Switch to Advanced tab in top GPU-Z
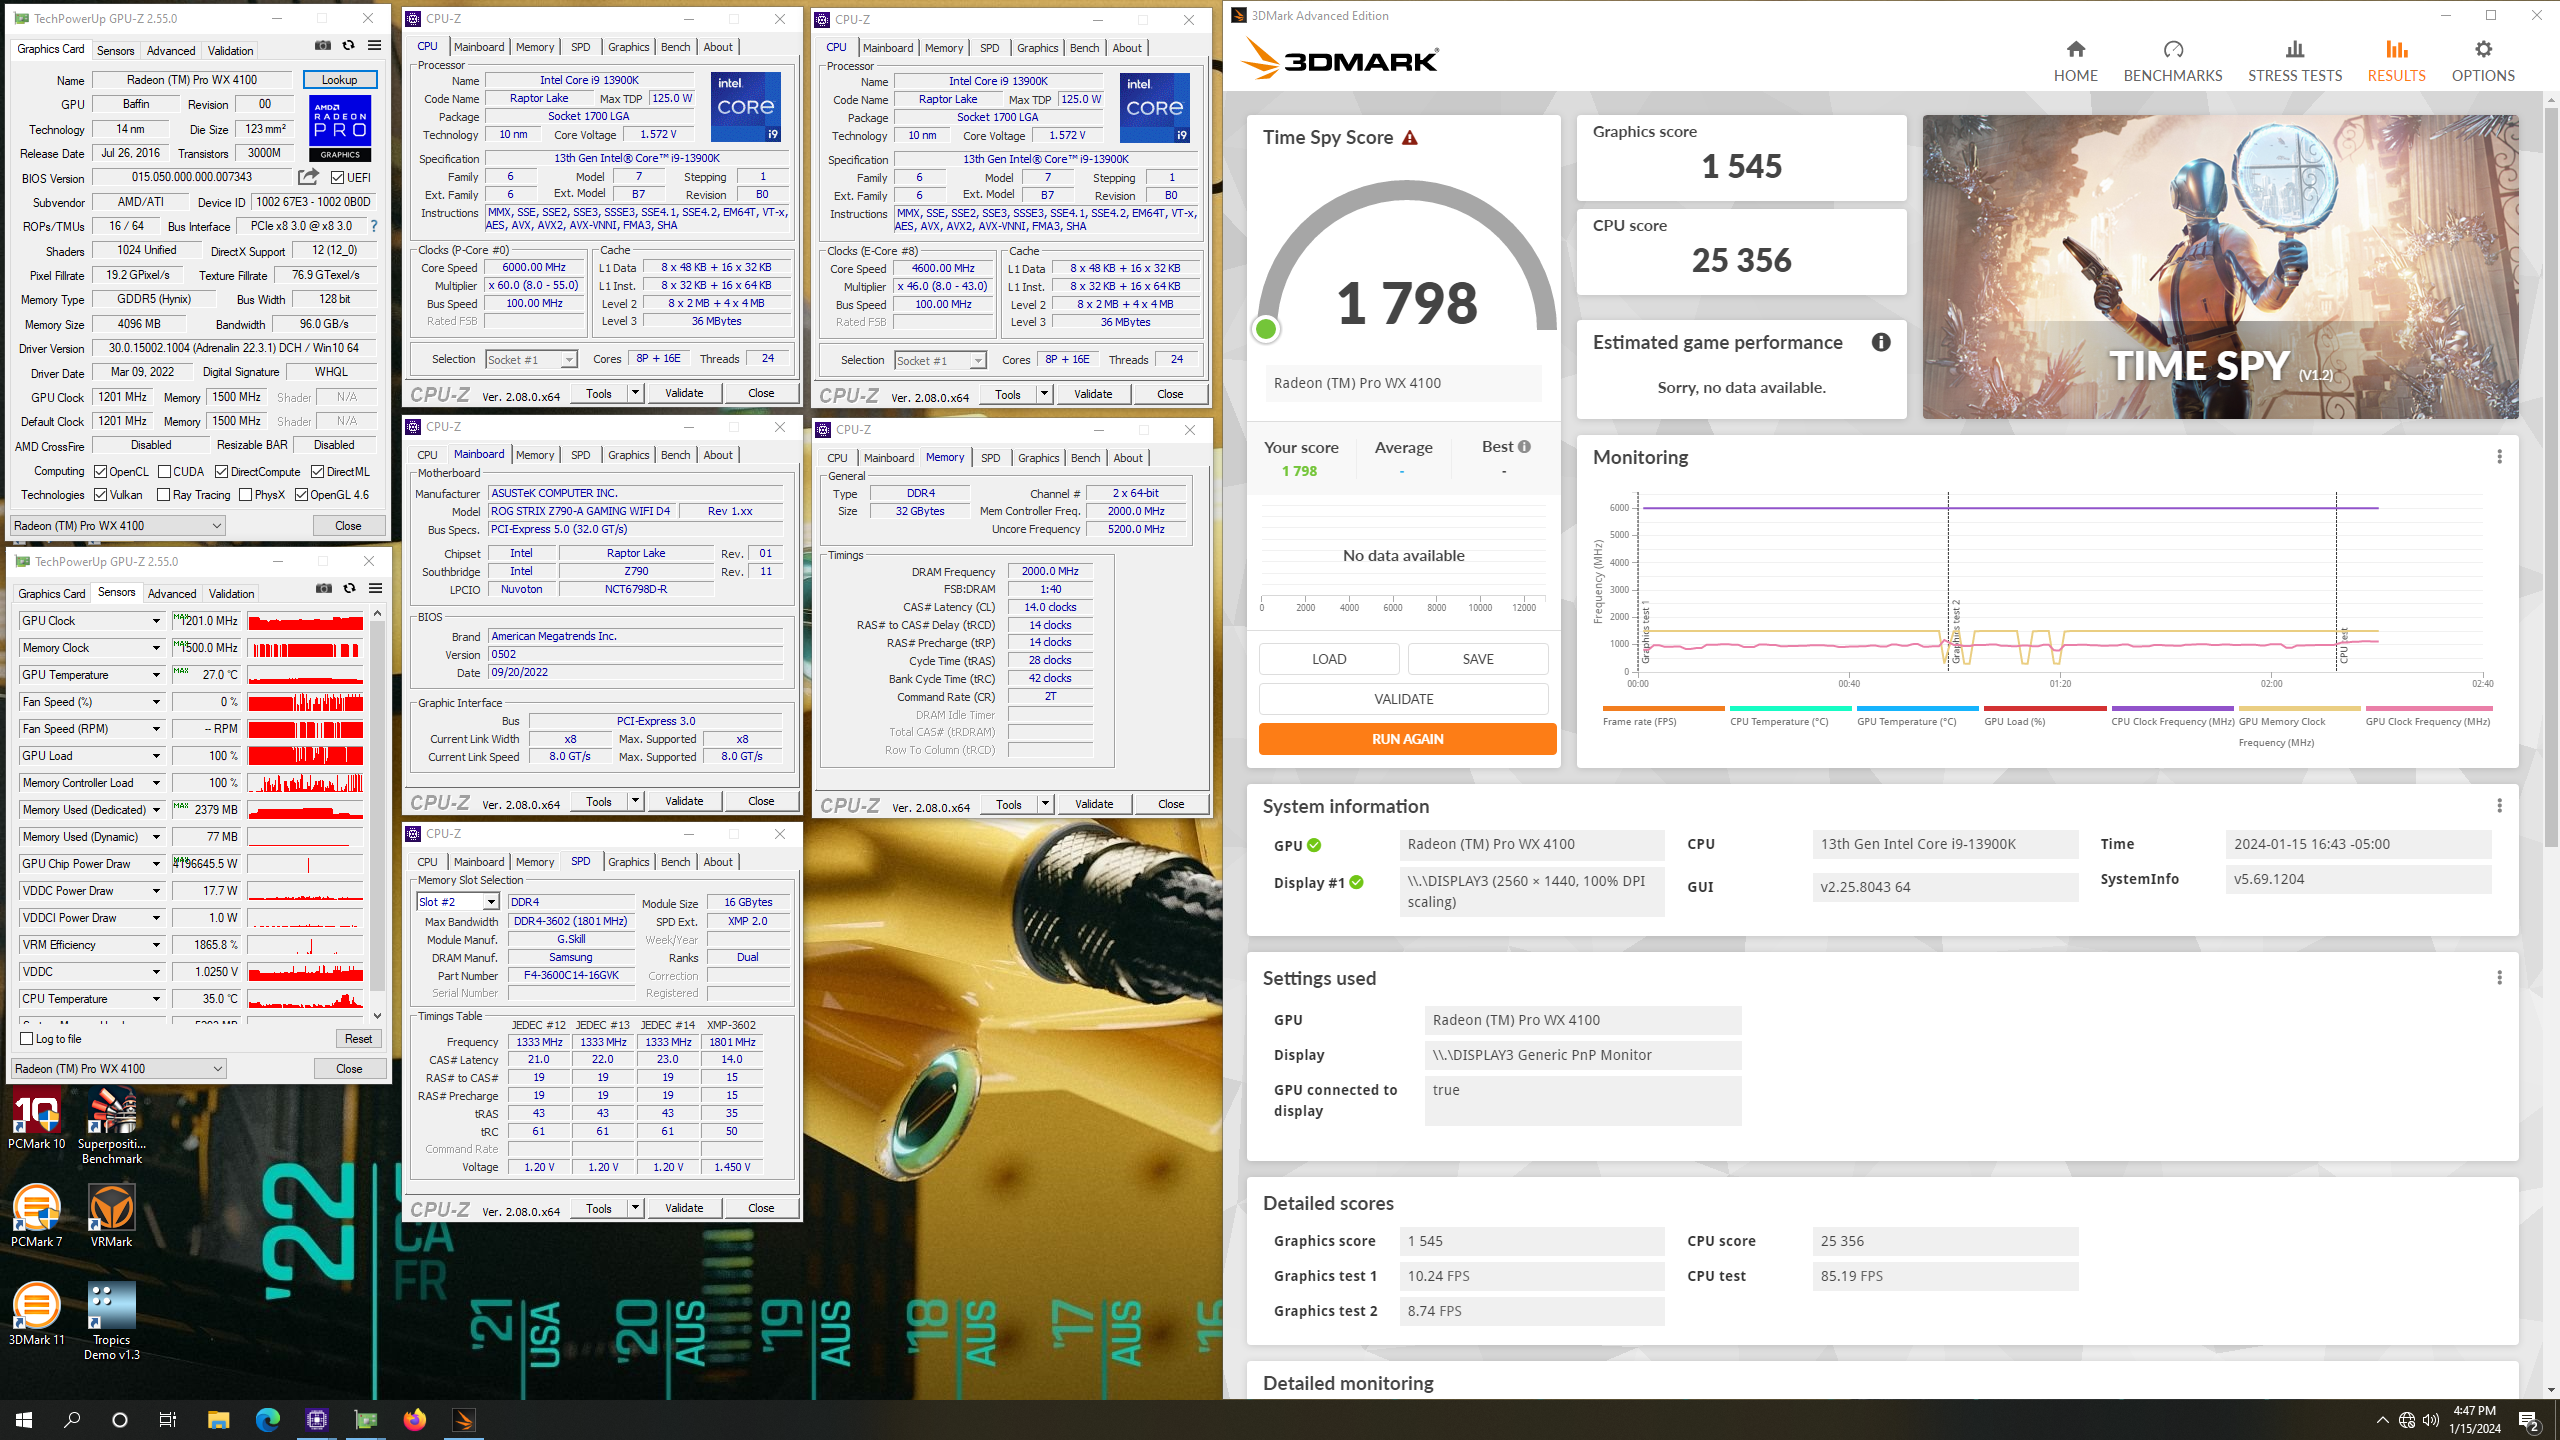This screenshot has width=2560, height=1440. pyautogui.click(x=171, y=51)
